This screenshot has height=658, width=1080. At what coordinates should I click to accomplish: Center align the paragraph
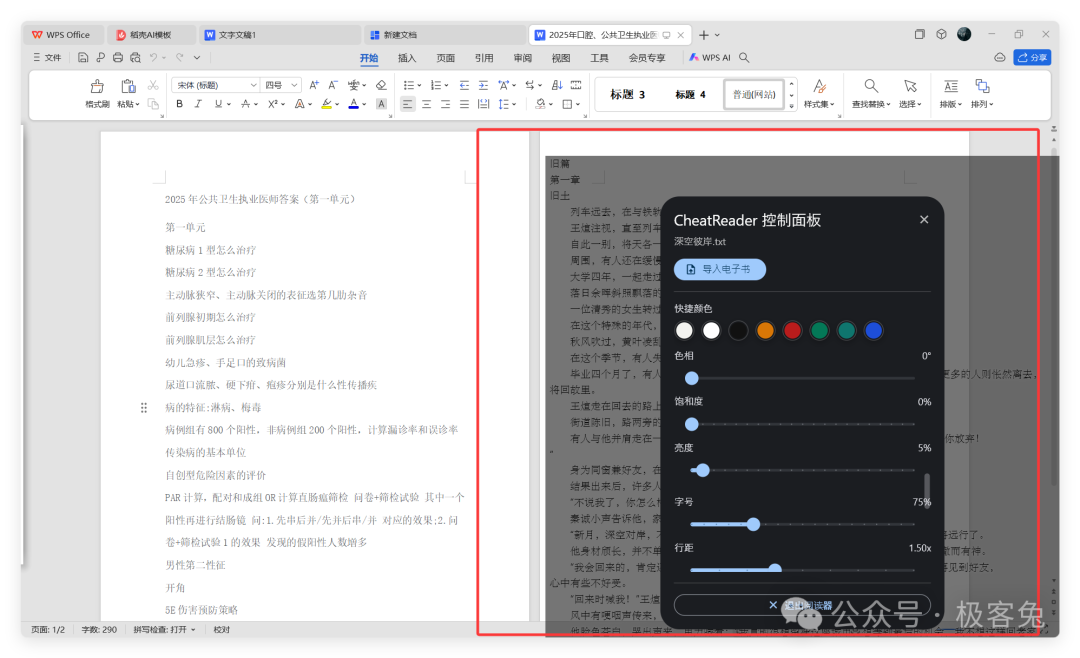(x=426, y=104)
